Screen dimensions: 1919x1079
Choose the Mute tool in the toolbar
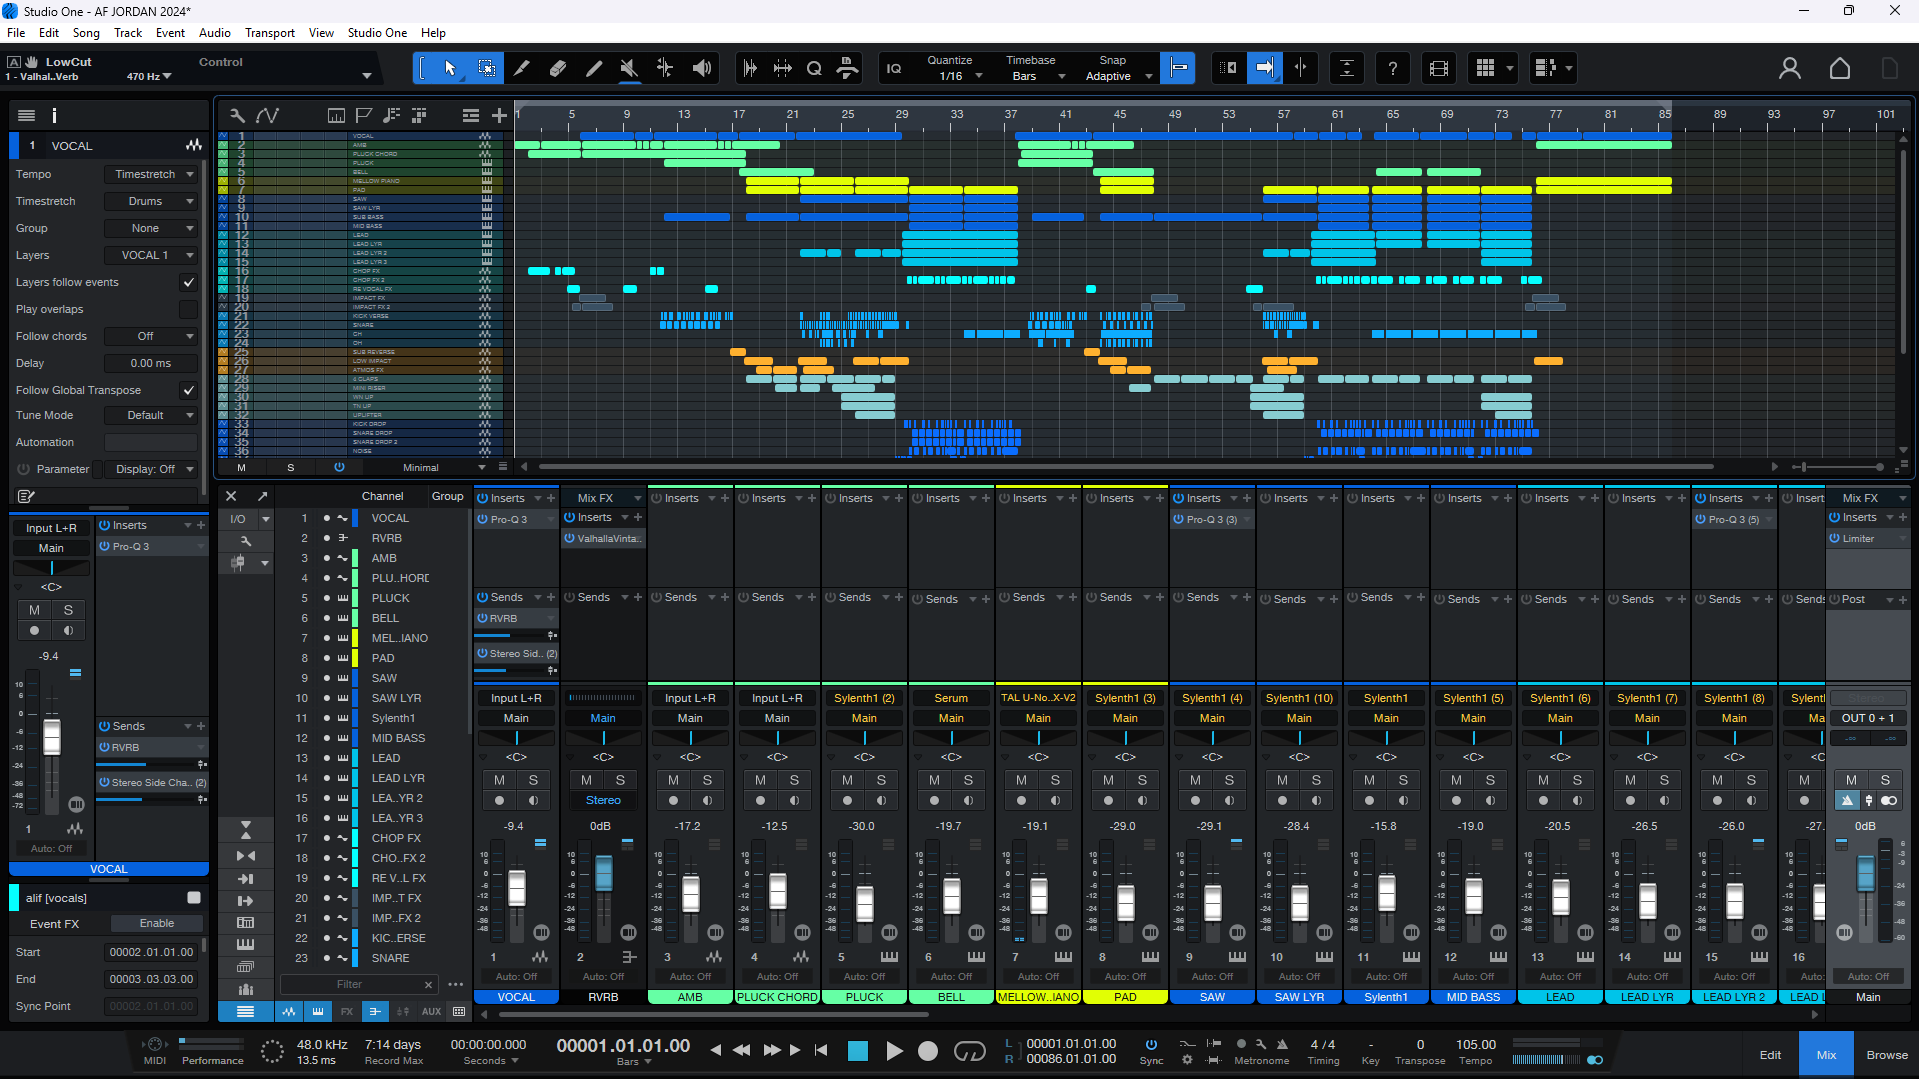[629, 68]
